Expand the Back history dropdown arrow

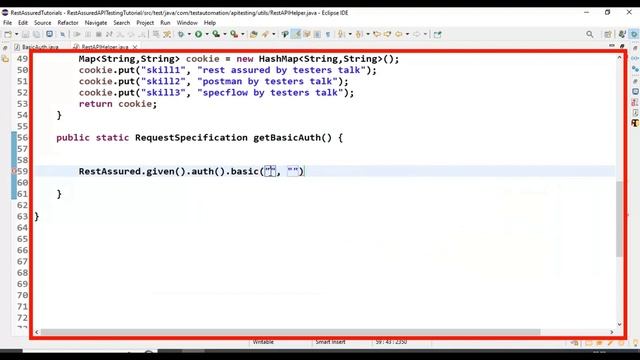(407, 34)
